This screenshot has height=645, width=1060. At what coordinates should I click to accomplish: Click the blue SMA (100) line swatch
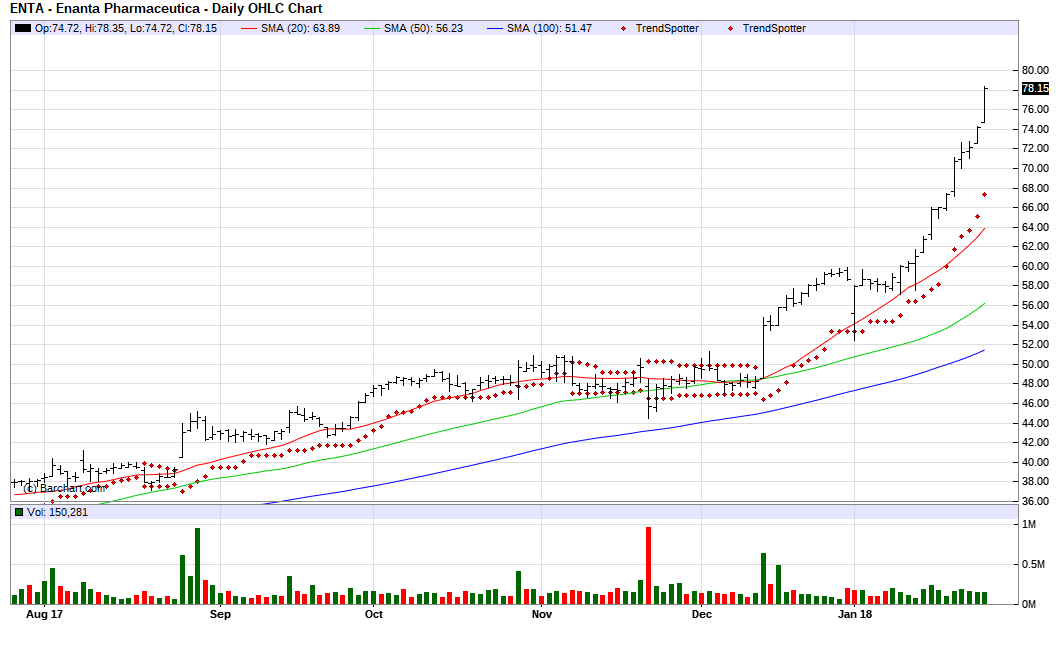(495, 28)
